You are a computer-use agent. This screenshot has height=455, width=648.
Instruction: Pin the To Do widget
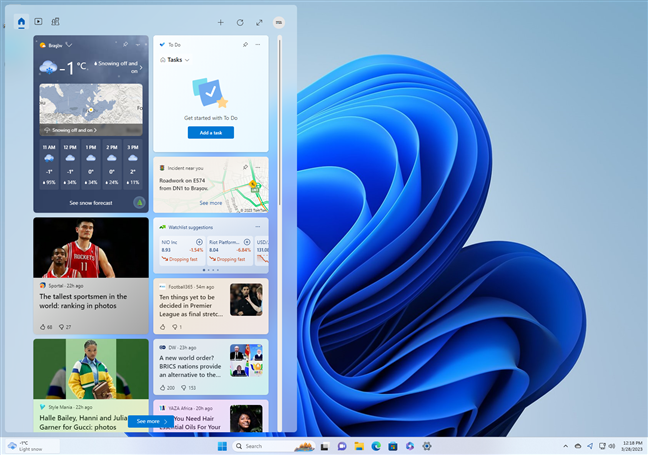click(245, 44)
